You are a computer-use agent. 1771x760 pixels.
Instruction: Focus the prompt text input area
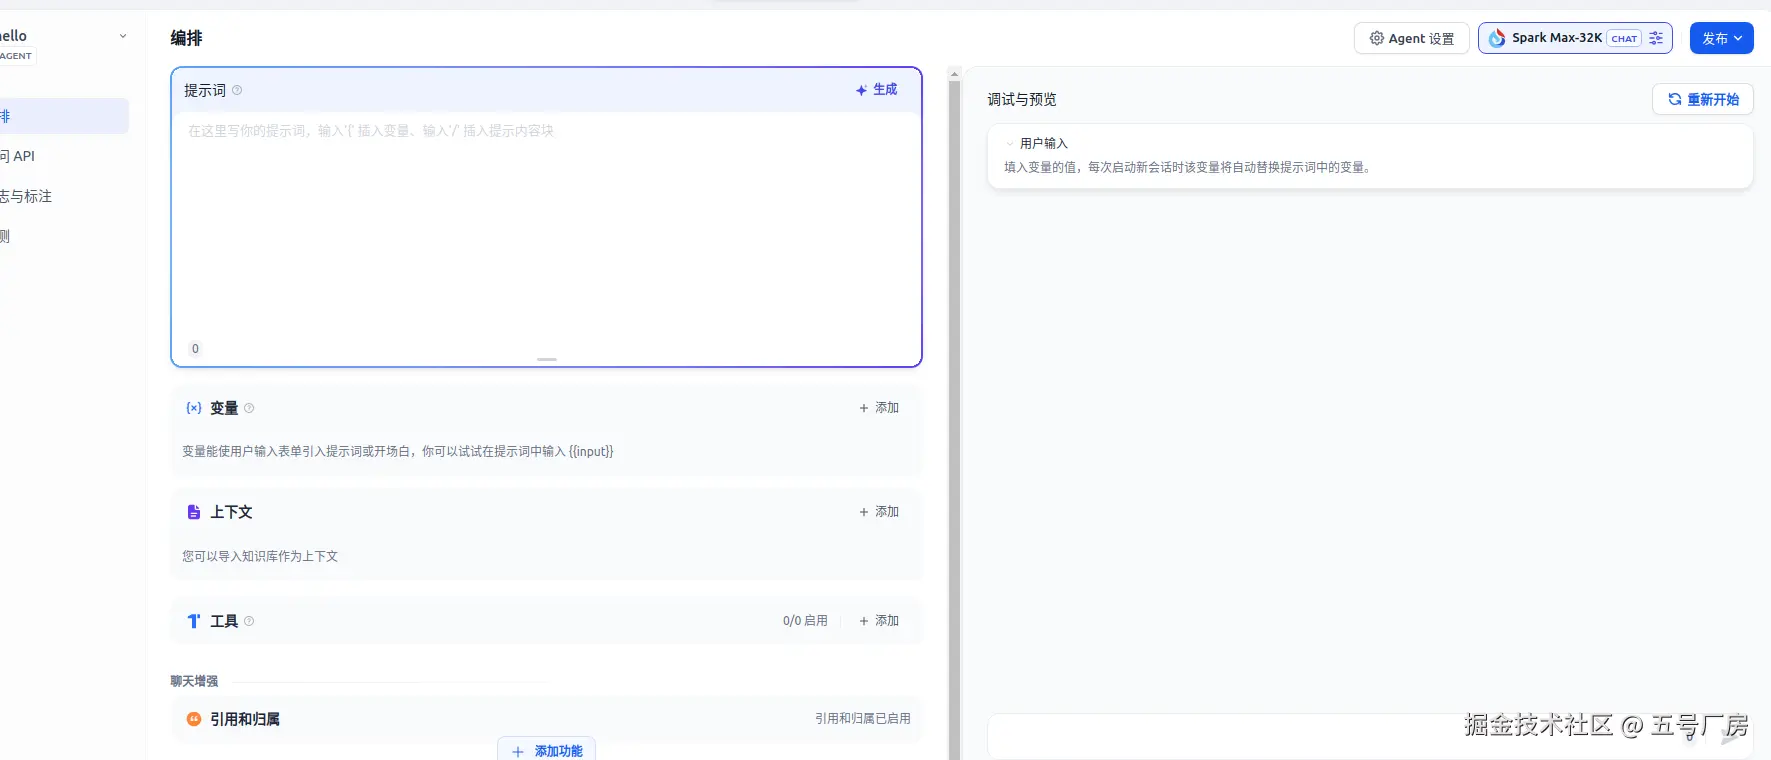click(546, 225)
